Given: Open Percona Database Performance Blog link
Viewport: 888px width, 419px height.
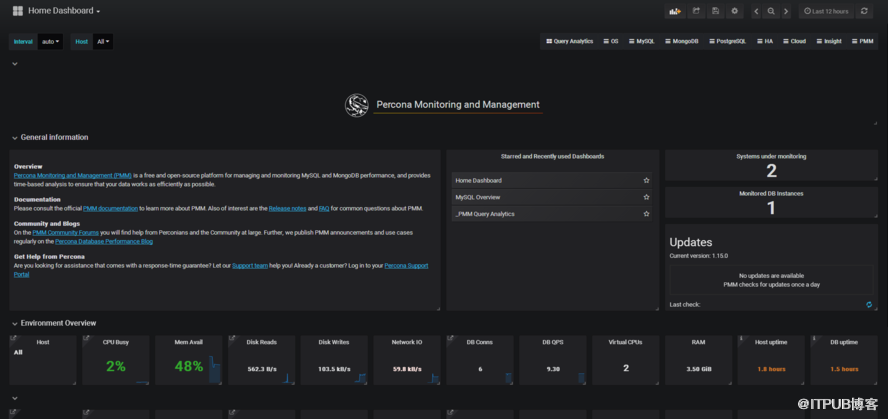Looking at the screenshot, I should pyautogui.click(x=104, y=241).
